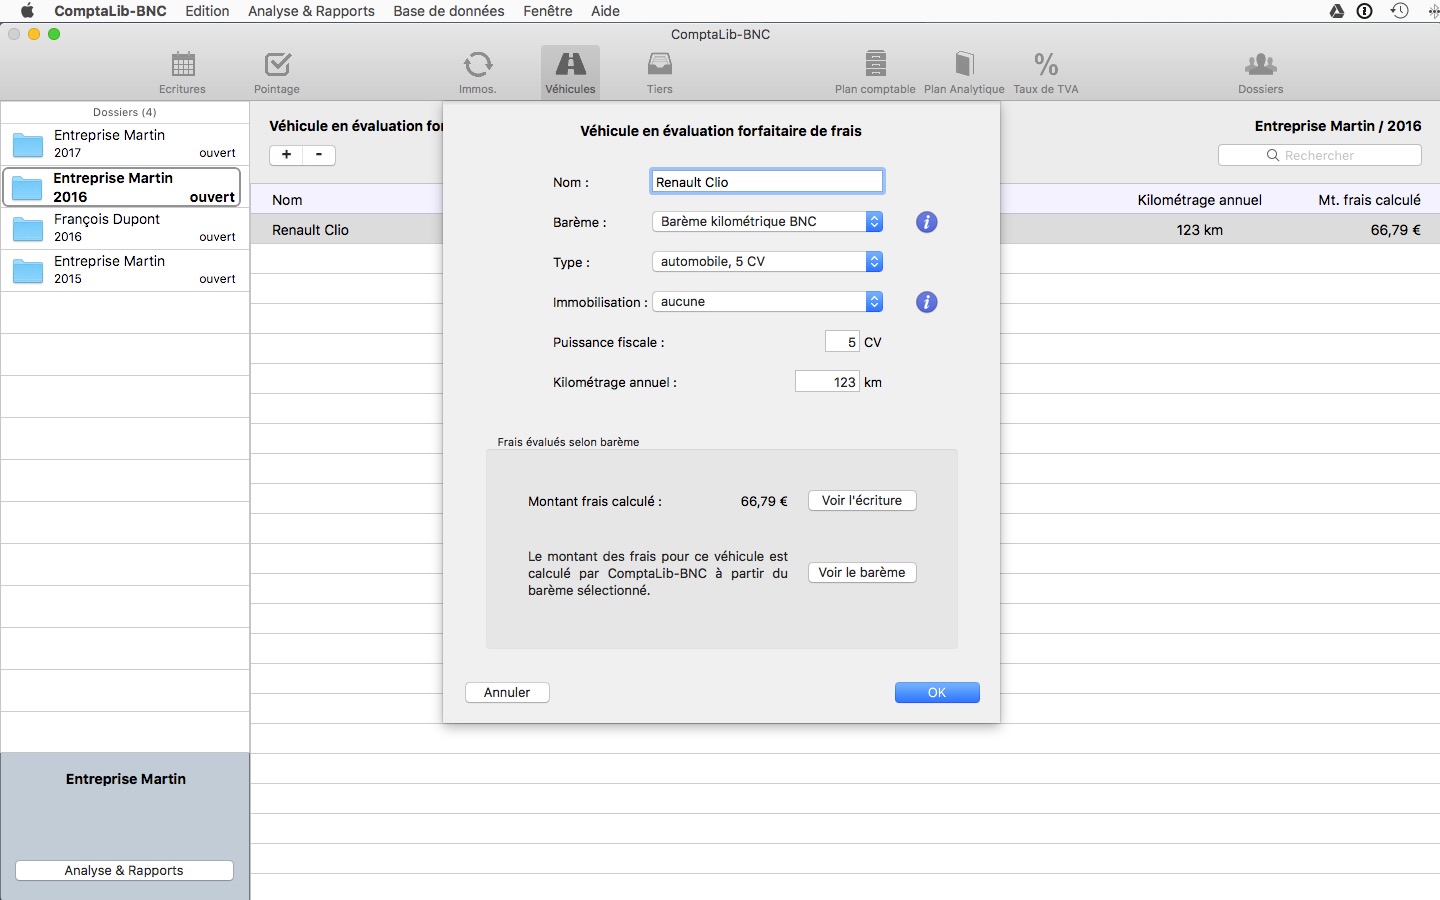The image size is (1440, 900).
Task: Open the Apple menu
Action: click(27, 11)
